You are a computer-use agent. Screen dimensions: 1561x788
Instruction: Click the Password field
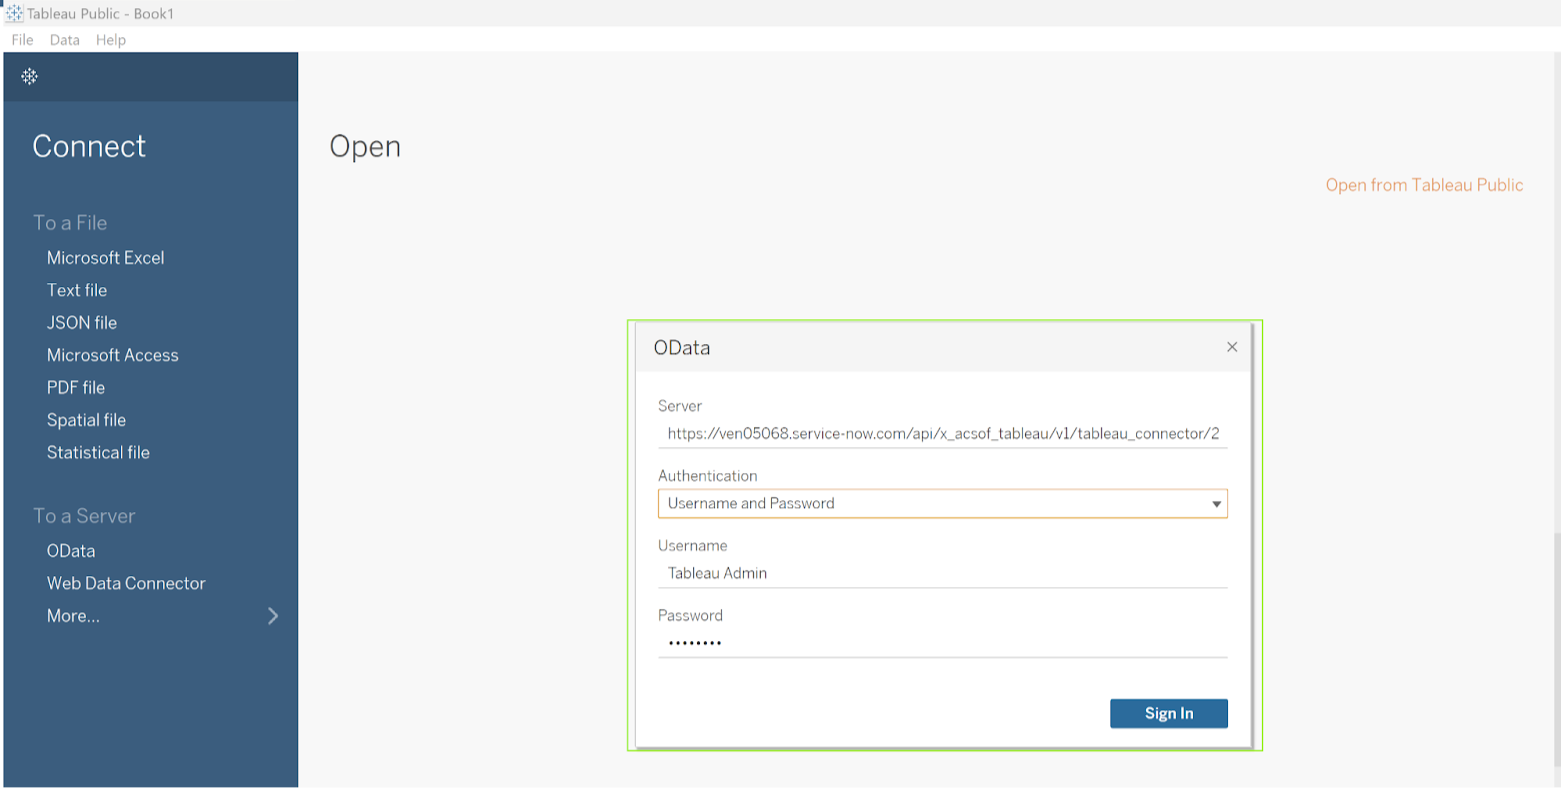point(942,641)
